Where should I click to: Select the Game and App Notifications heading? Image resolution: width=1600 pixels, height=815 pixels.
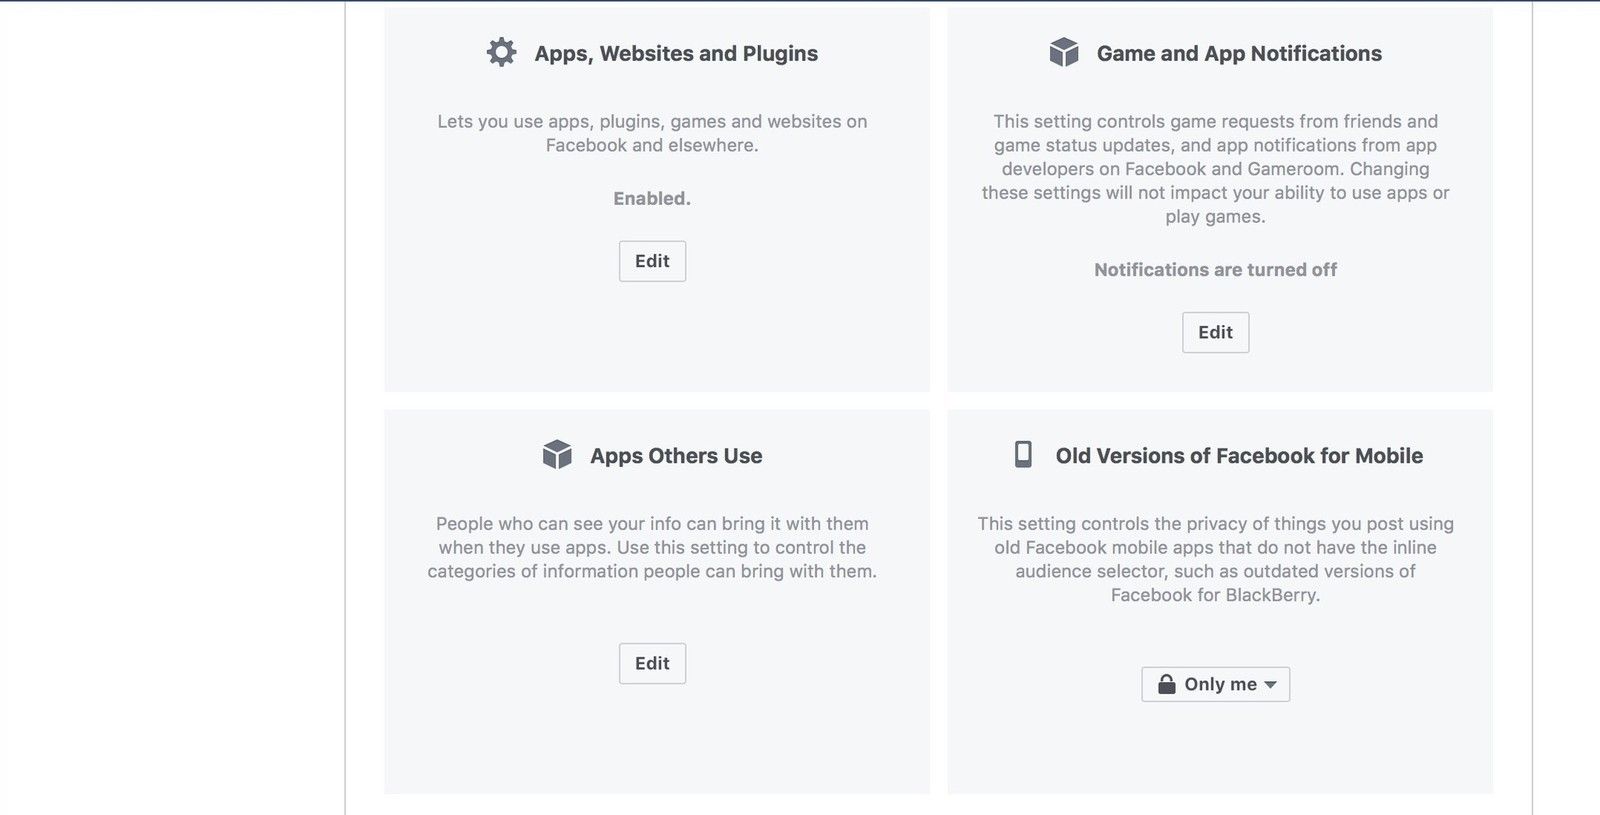(x=1239, y=54)
